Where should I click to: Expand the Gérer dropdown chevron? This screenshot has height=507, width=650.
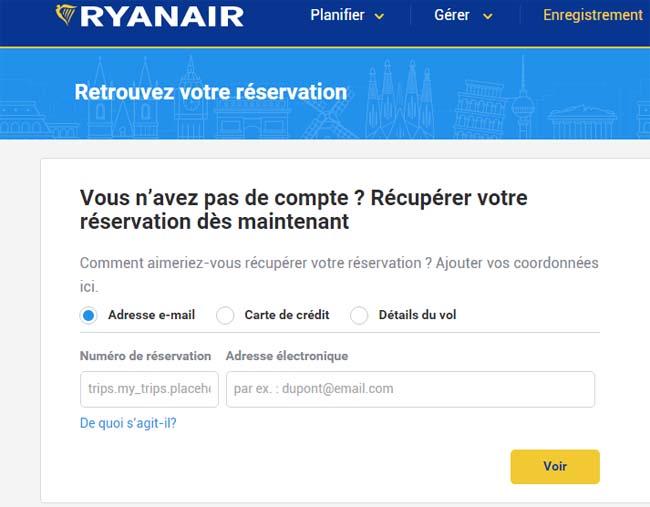pos(488,17)
